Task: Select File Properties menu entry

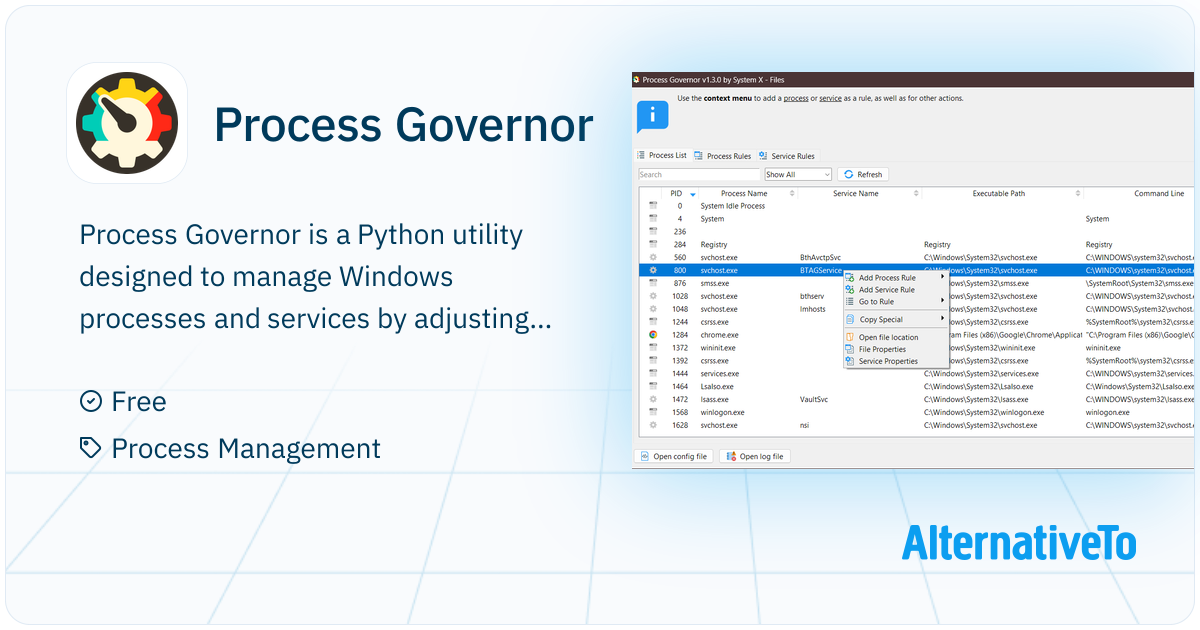Action: pos(895,349)
